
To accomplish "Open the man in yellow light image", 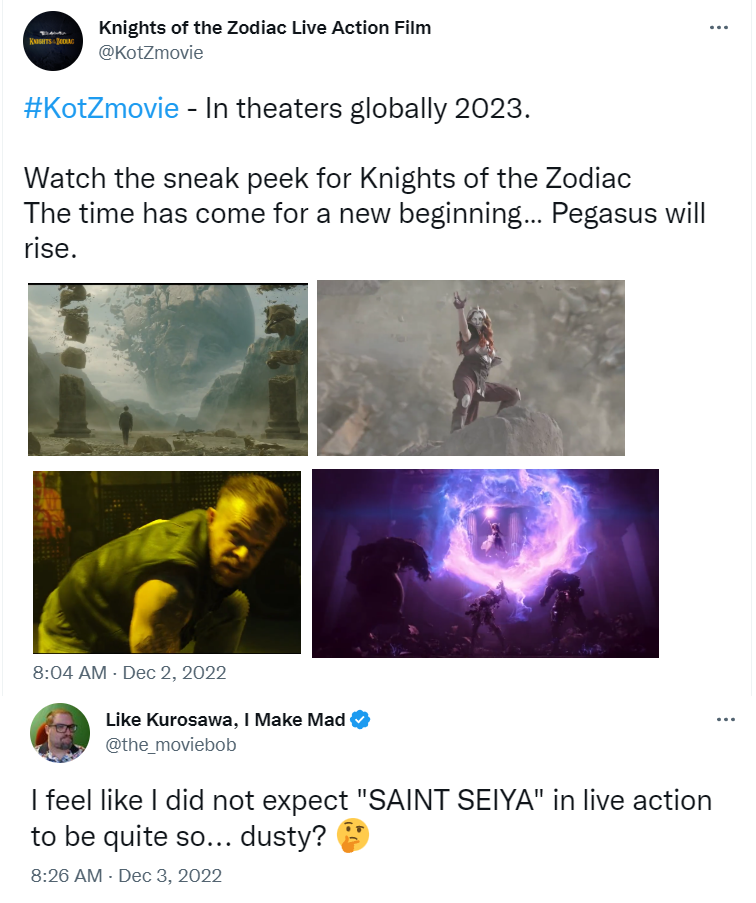I will [x=167, y=562].
